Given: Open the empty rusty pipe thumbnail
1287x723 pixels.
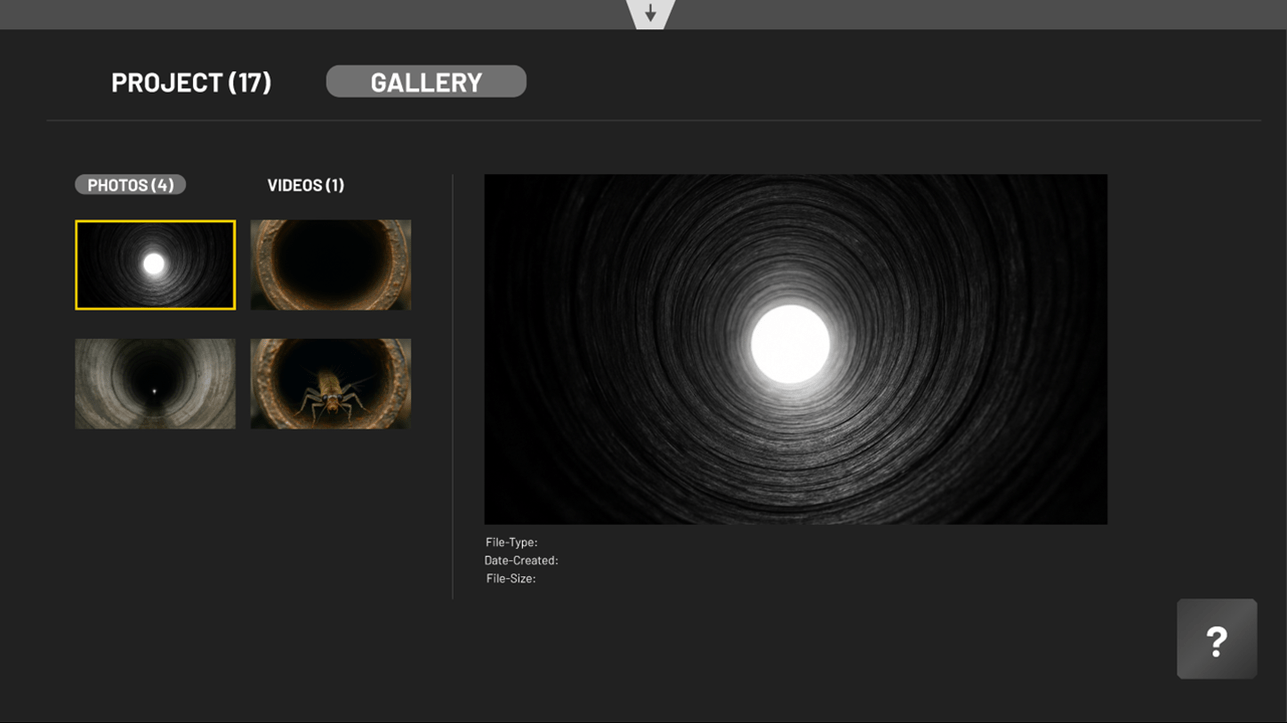Looking at the screenshot, I should tap(330, 265).
